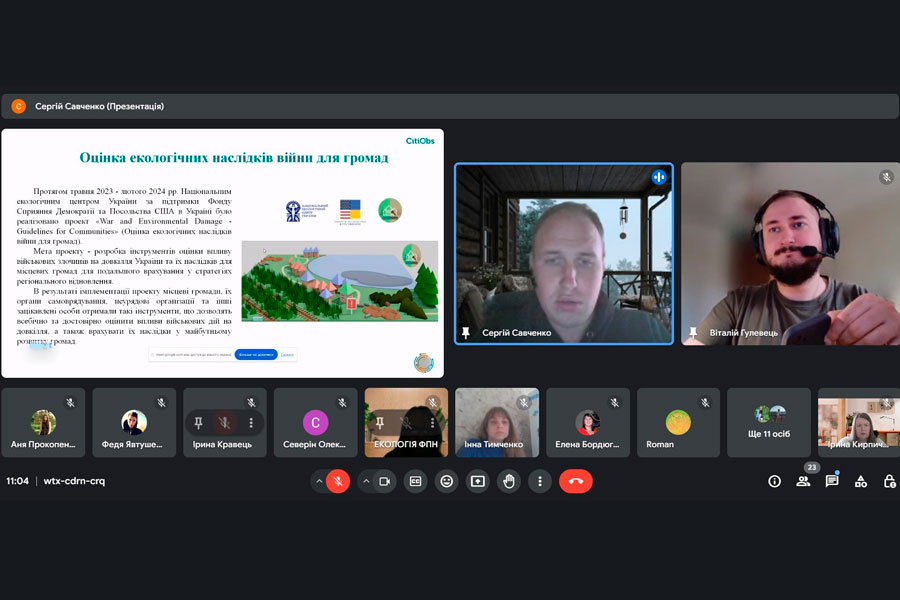Open the three-dot more options menu
The height and width of the screenshot is (600, 900).
point(540,481)
